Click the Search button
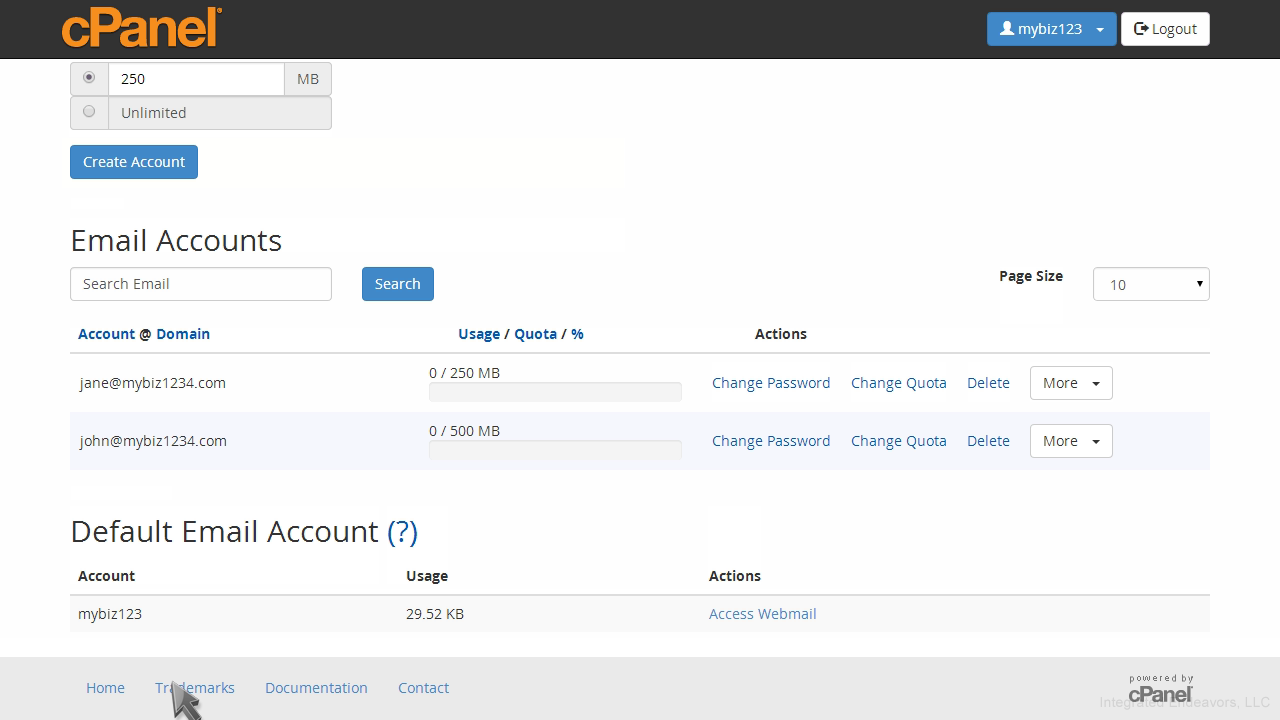Image resolution: width=1280 pixels, height=720 pixels. pyautogui.click(x=397, y=284)
